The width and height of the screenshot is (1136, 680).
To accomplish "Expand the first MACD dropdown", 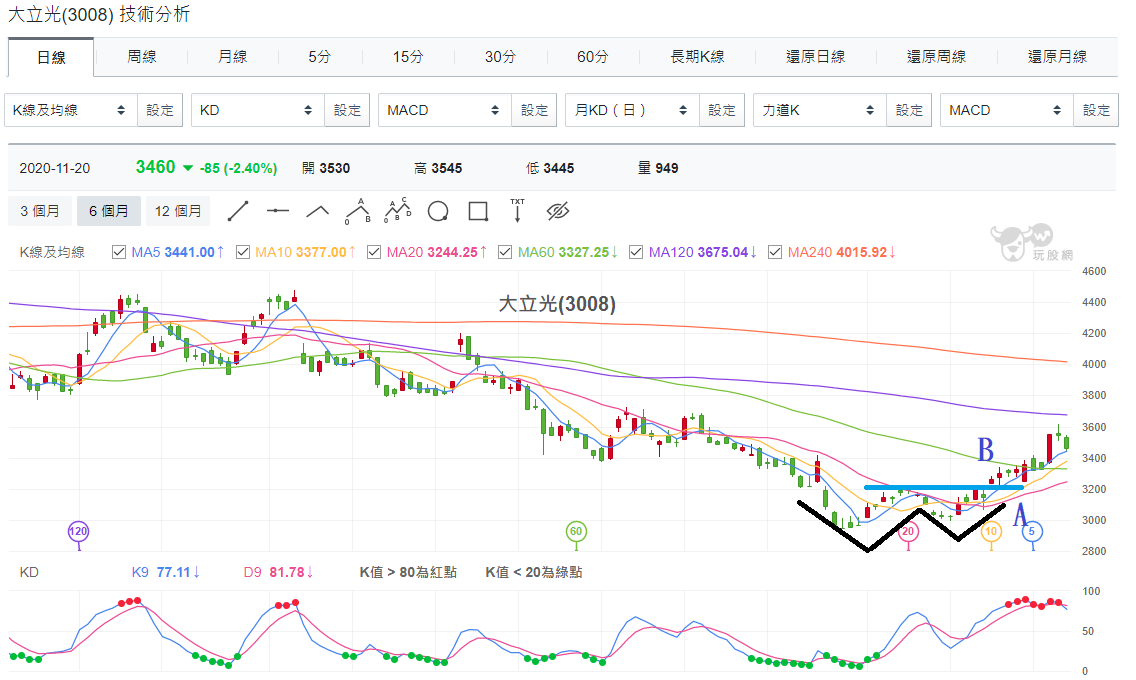I will pos(444,110).
